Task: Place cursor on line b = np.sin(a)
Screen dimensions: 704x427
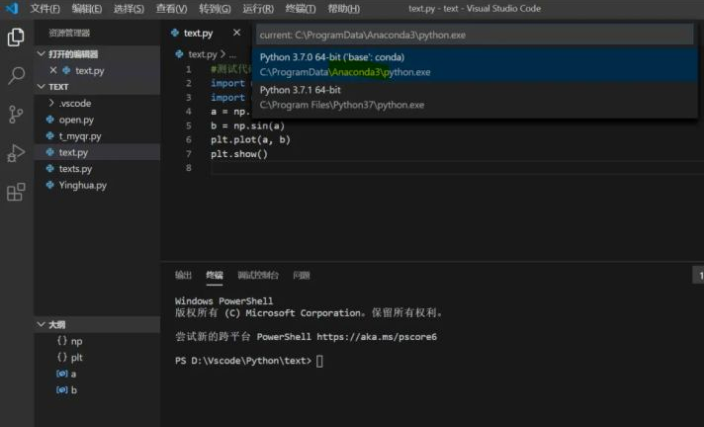Action: tap(247, 126)
